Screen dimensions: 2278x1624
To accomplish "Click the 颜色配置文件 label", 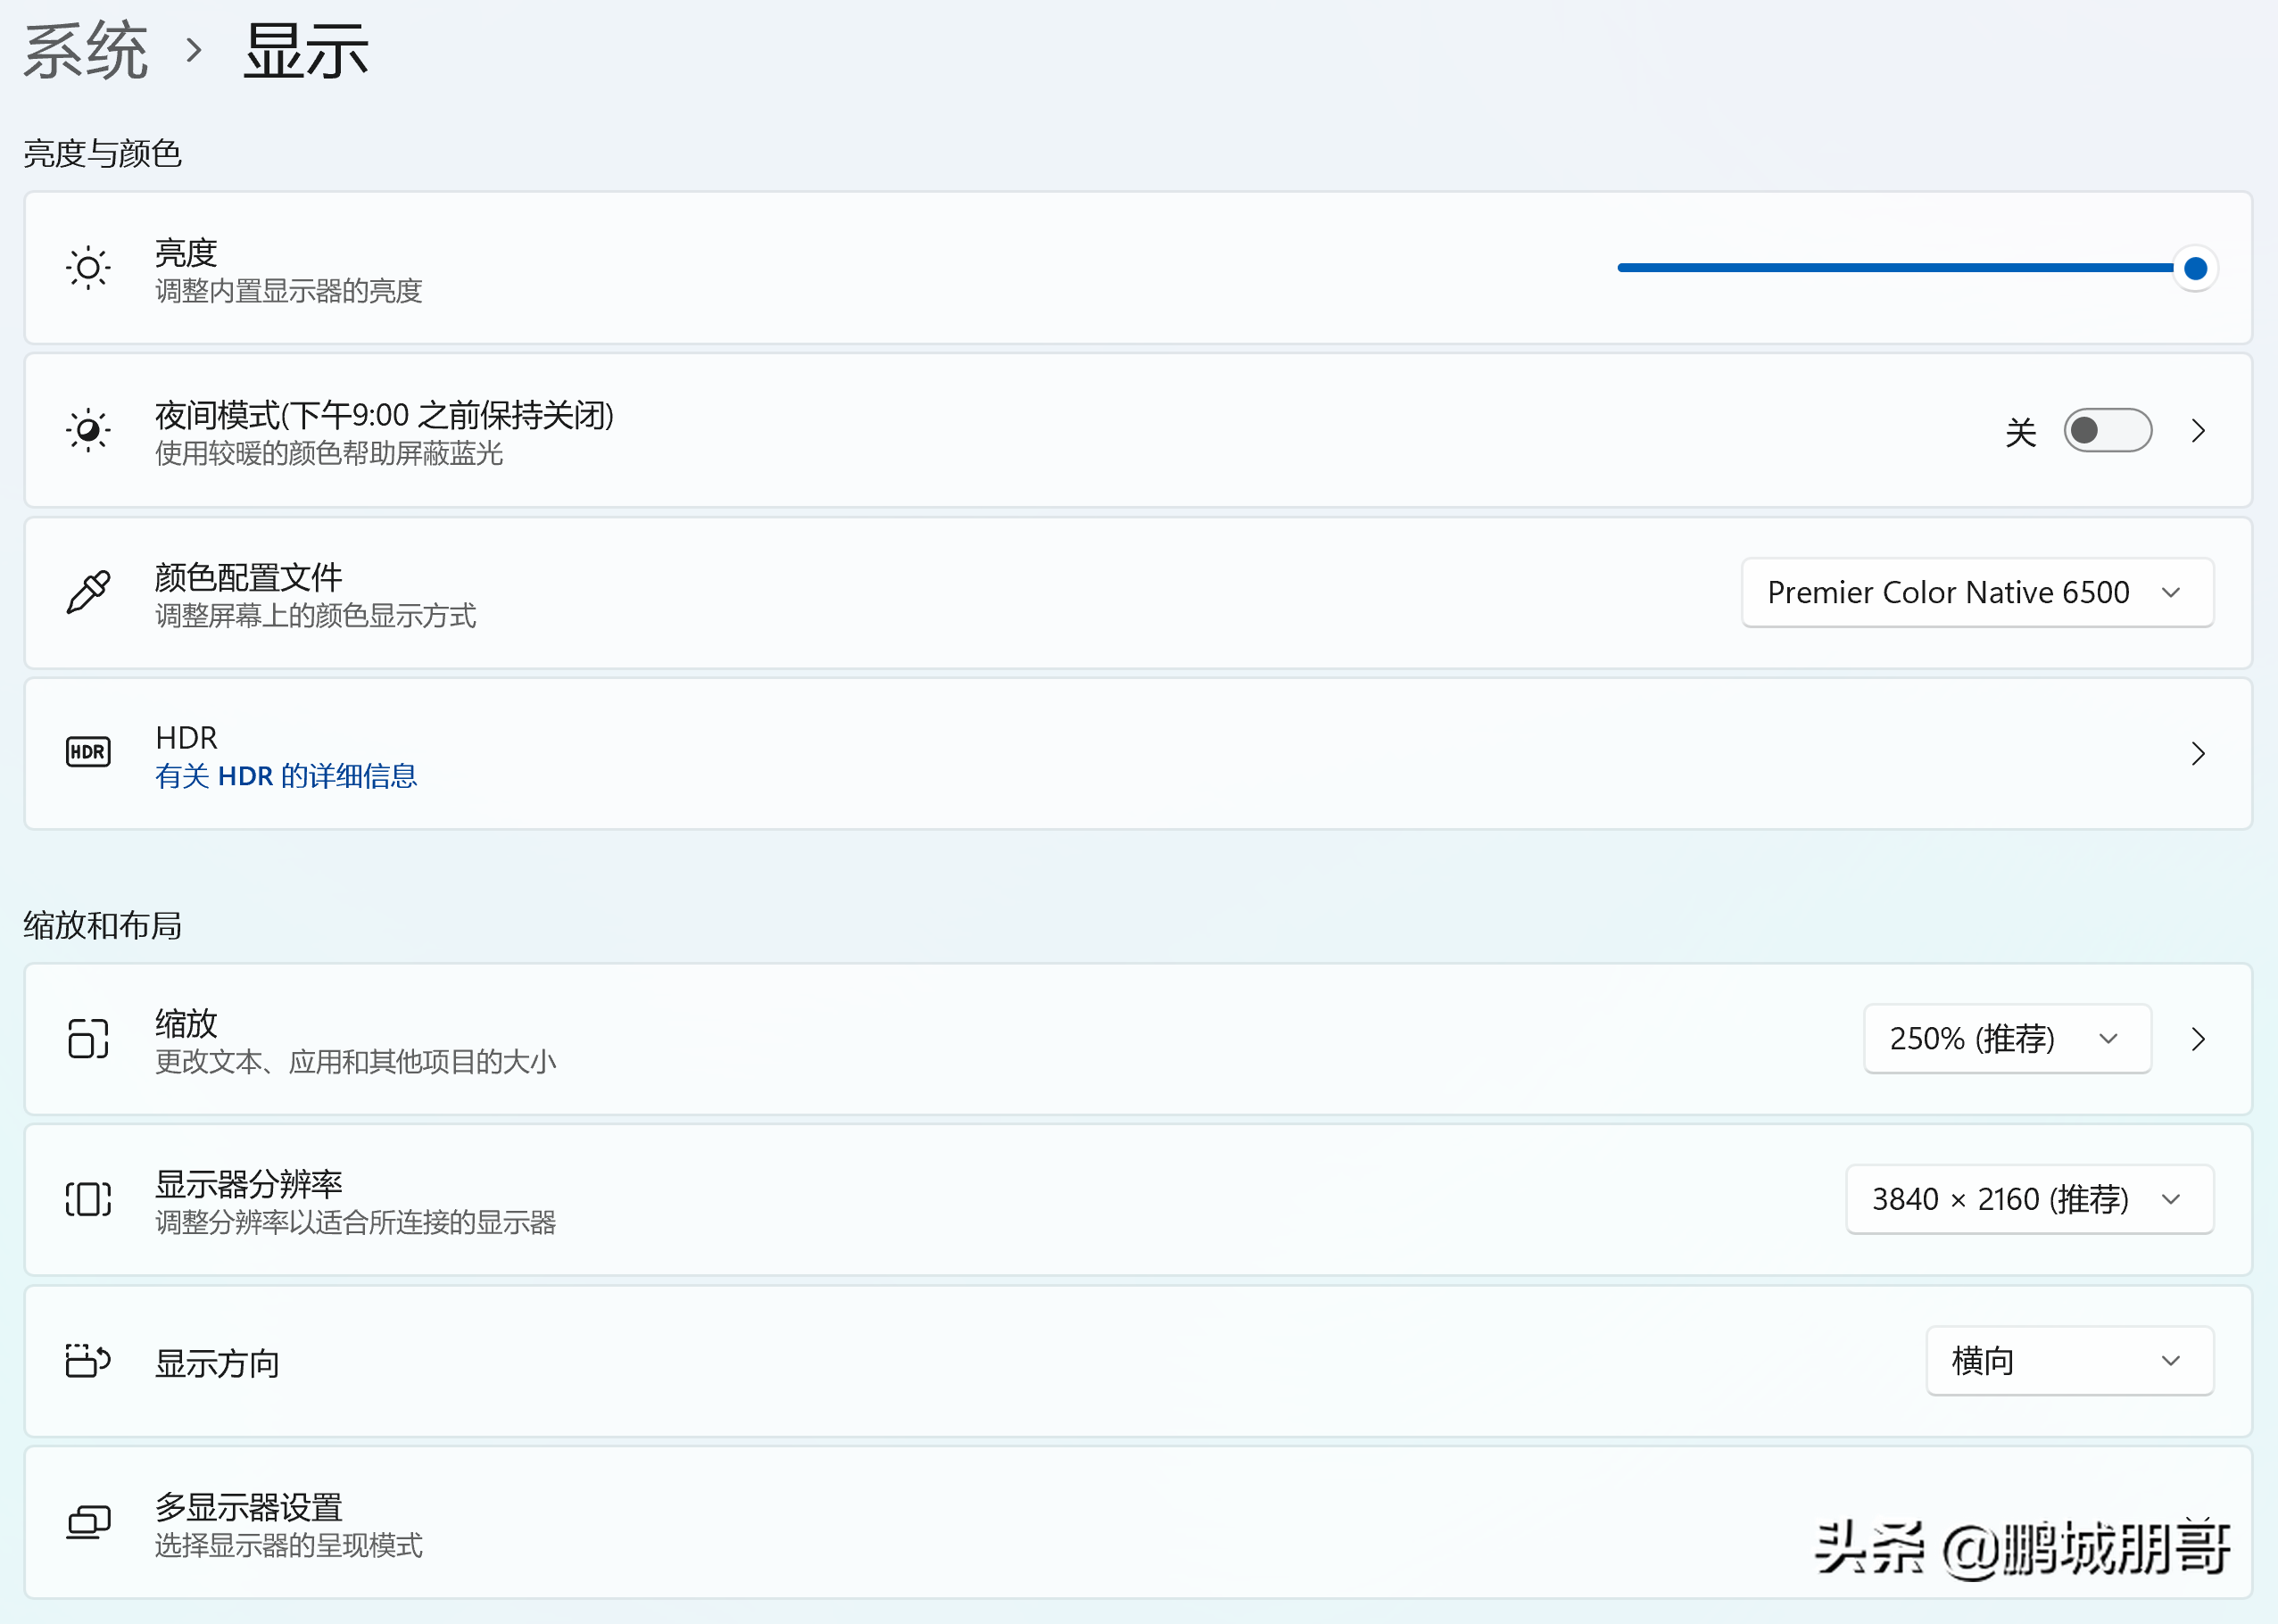I will (249, 577).
